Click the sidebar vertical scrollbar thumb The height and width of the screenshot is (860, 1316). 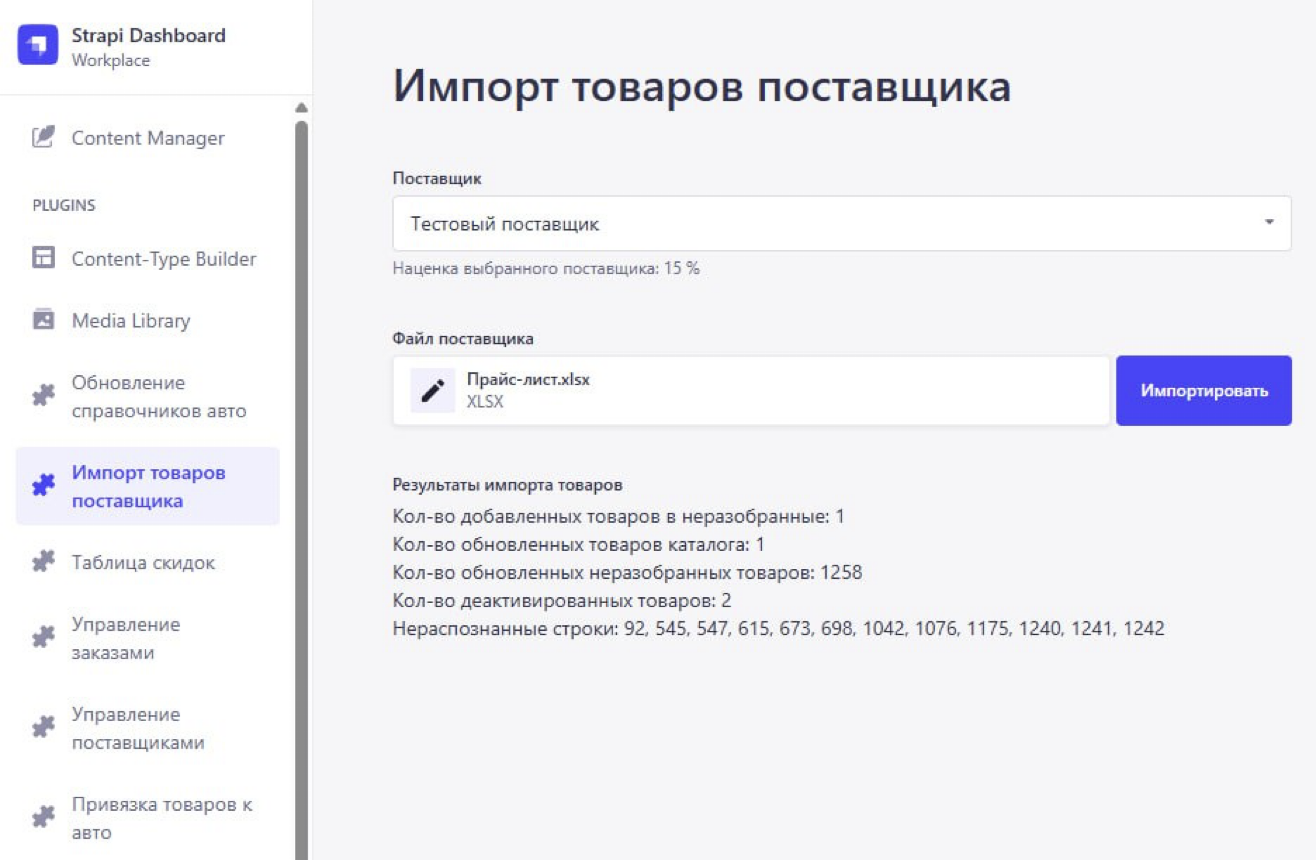pos(301,480)
